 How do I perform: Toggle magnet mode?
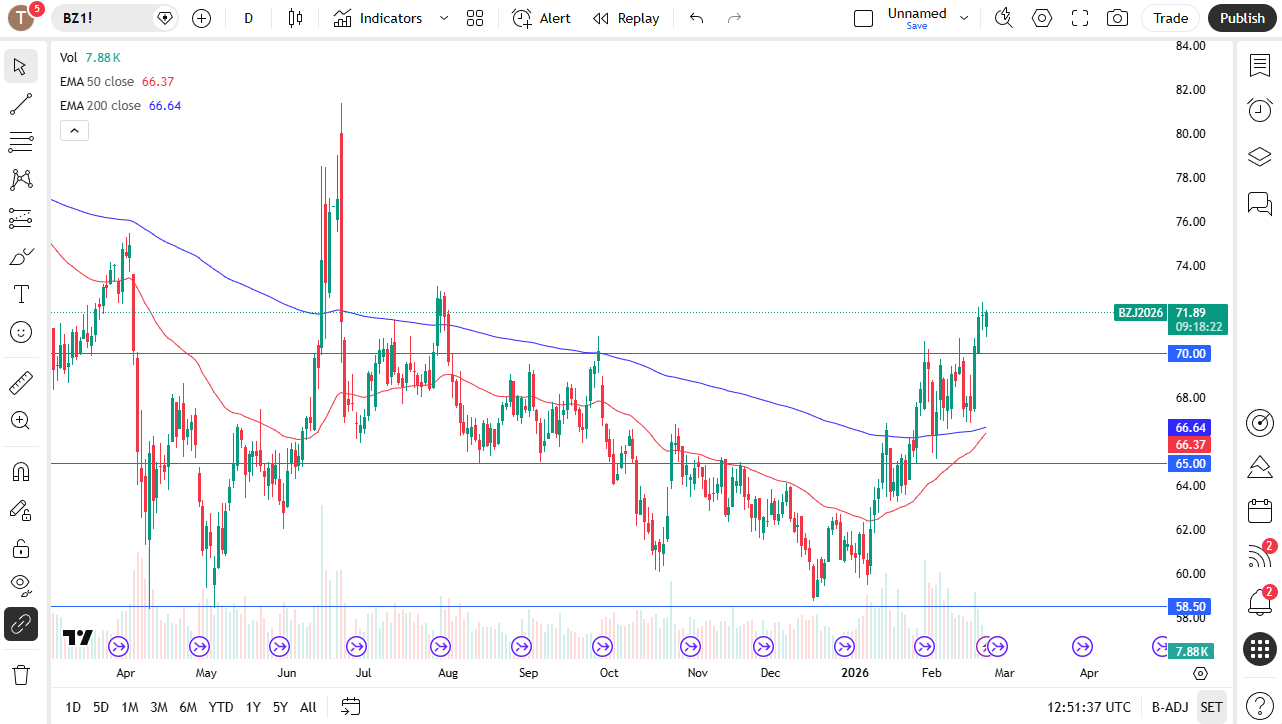(x=21, y=471)
